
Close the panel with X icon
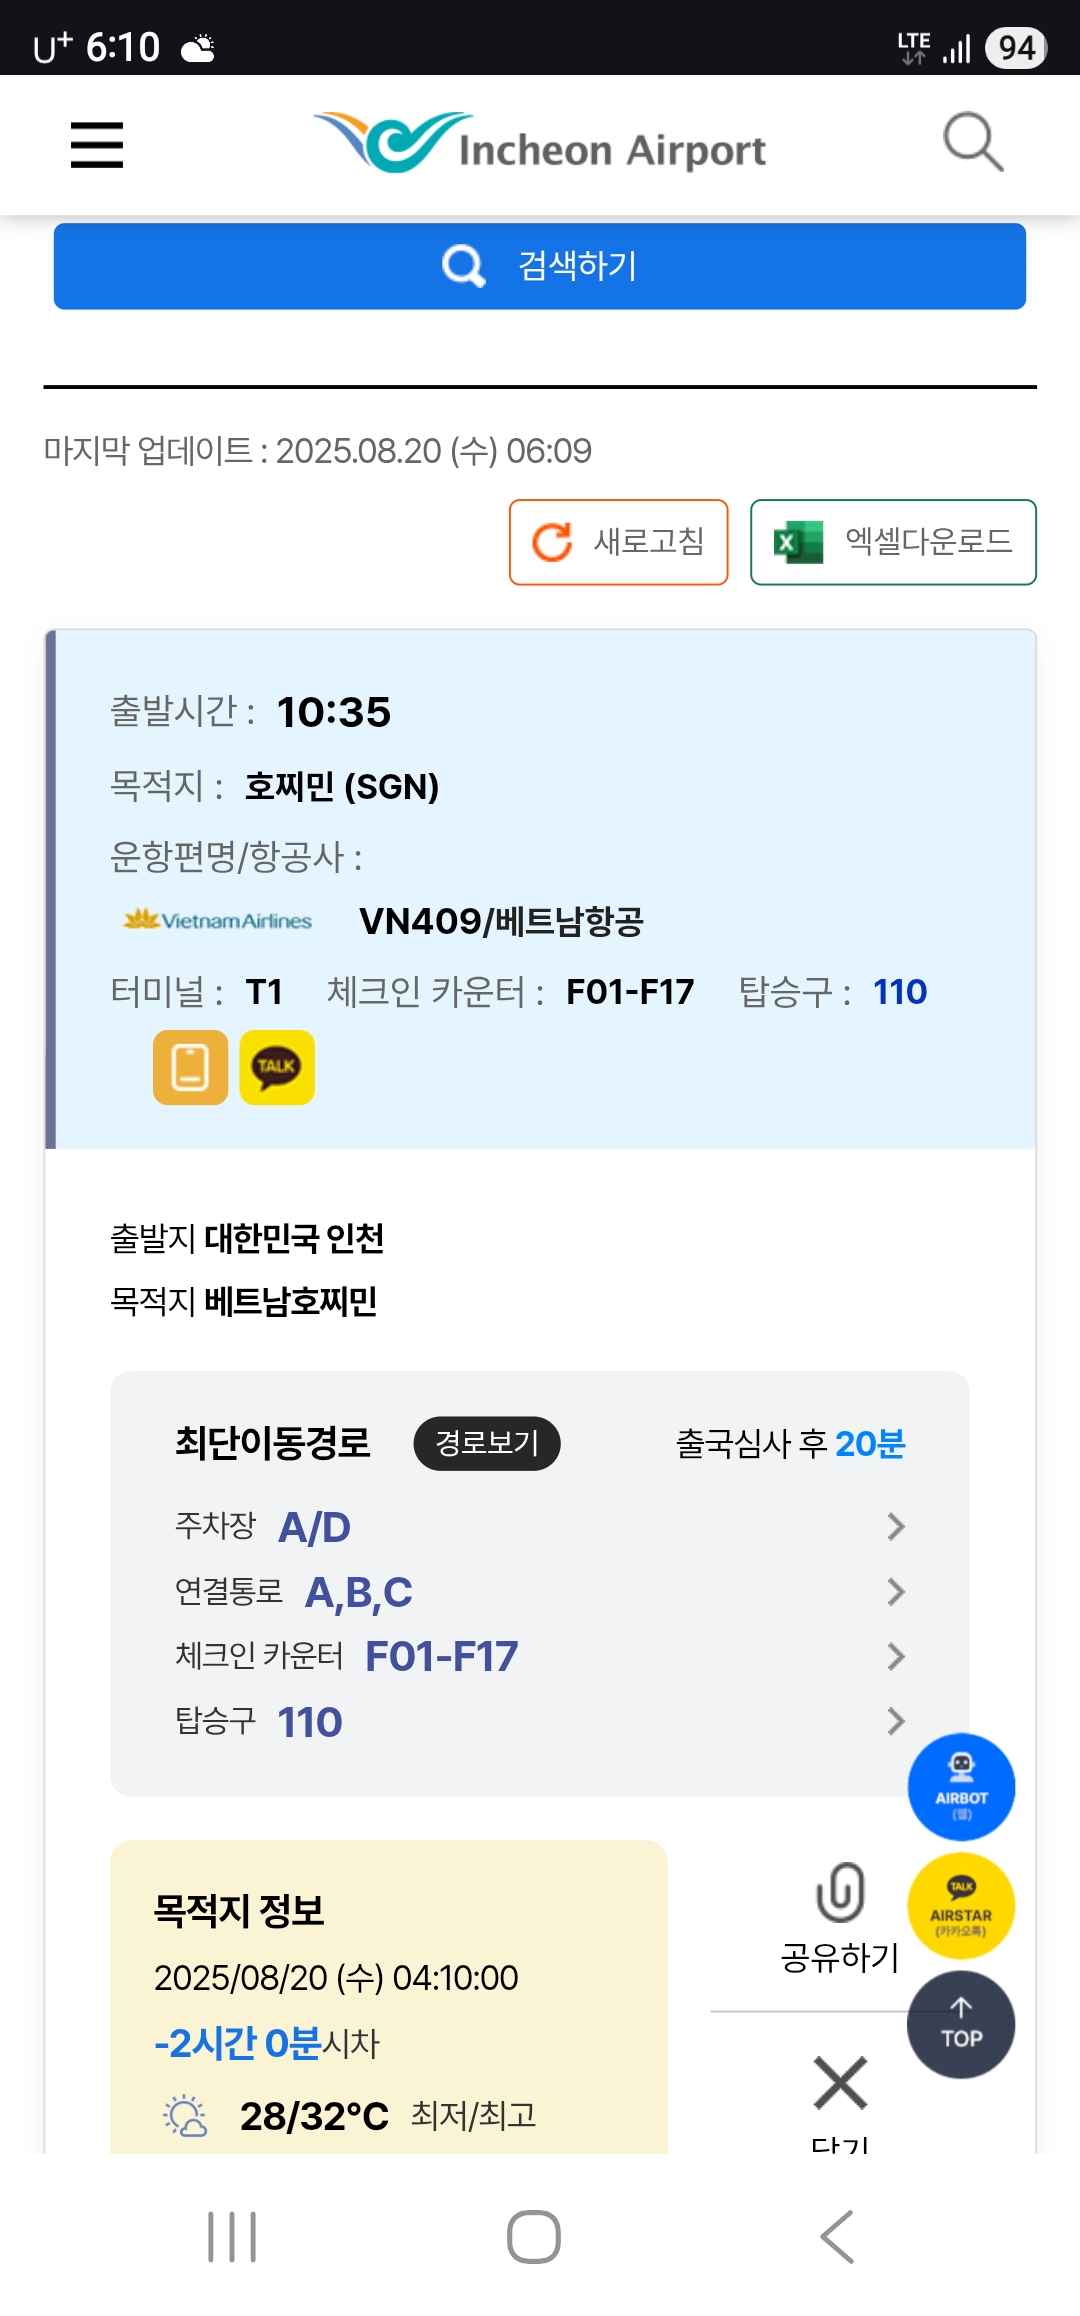point(840,2083)
